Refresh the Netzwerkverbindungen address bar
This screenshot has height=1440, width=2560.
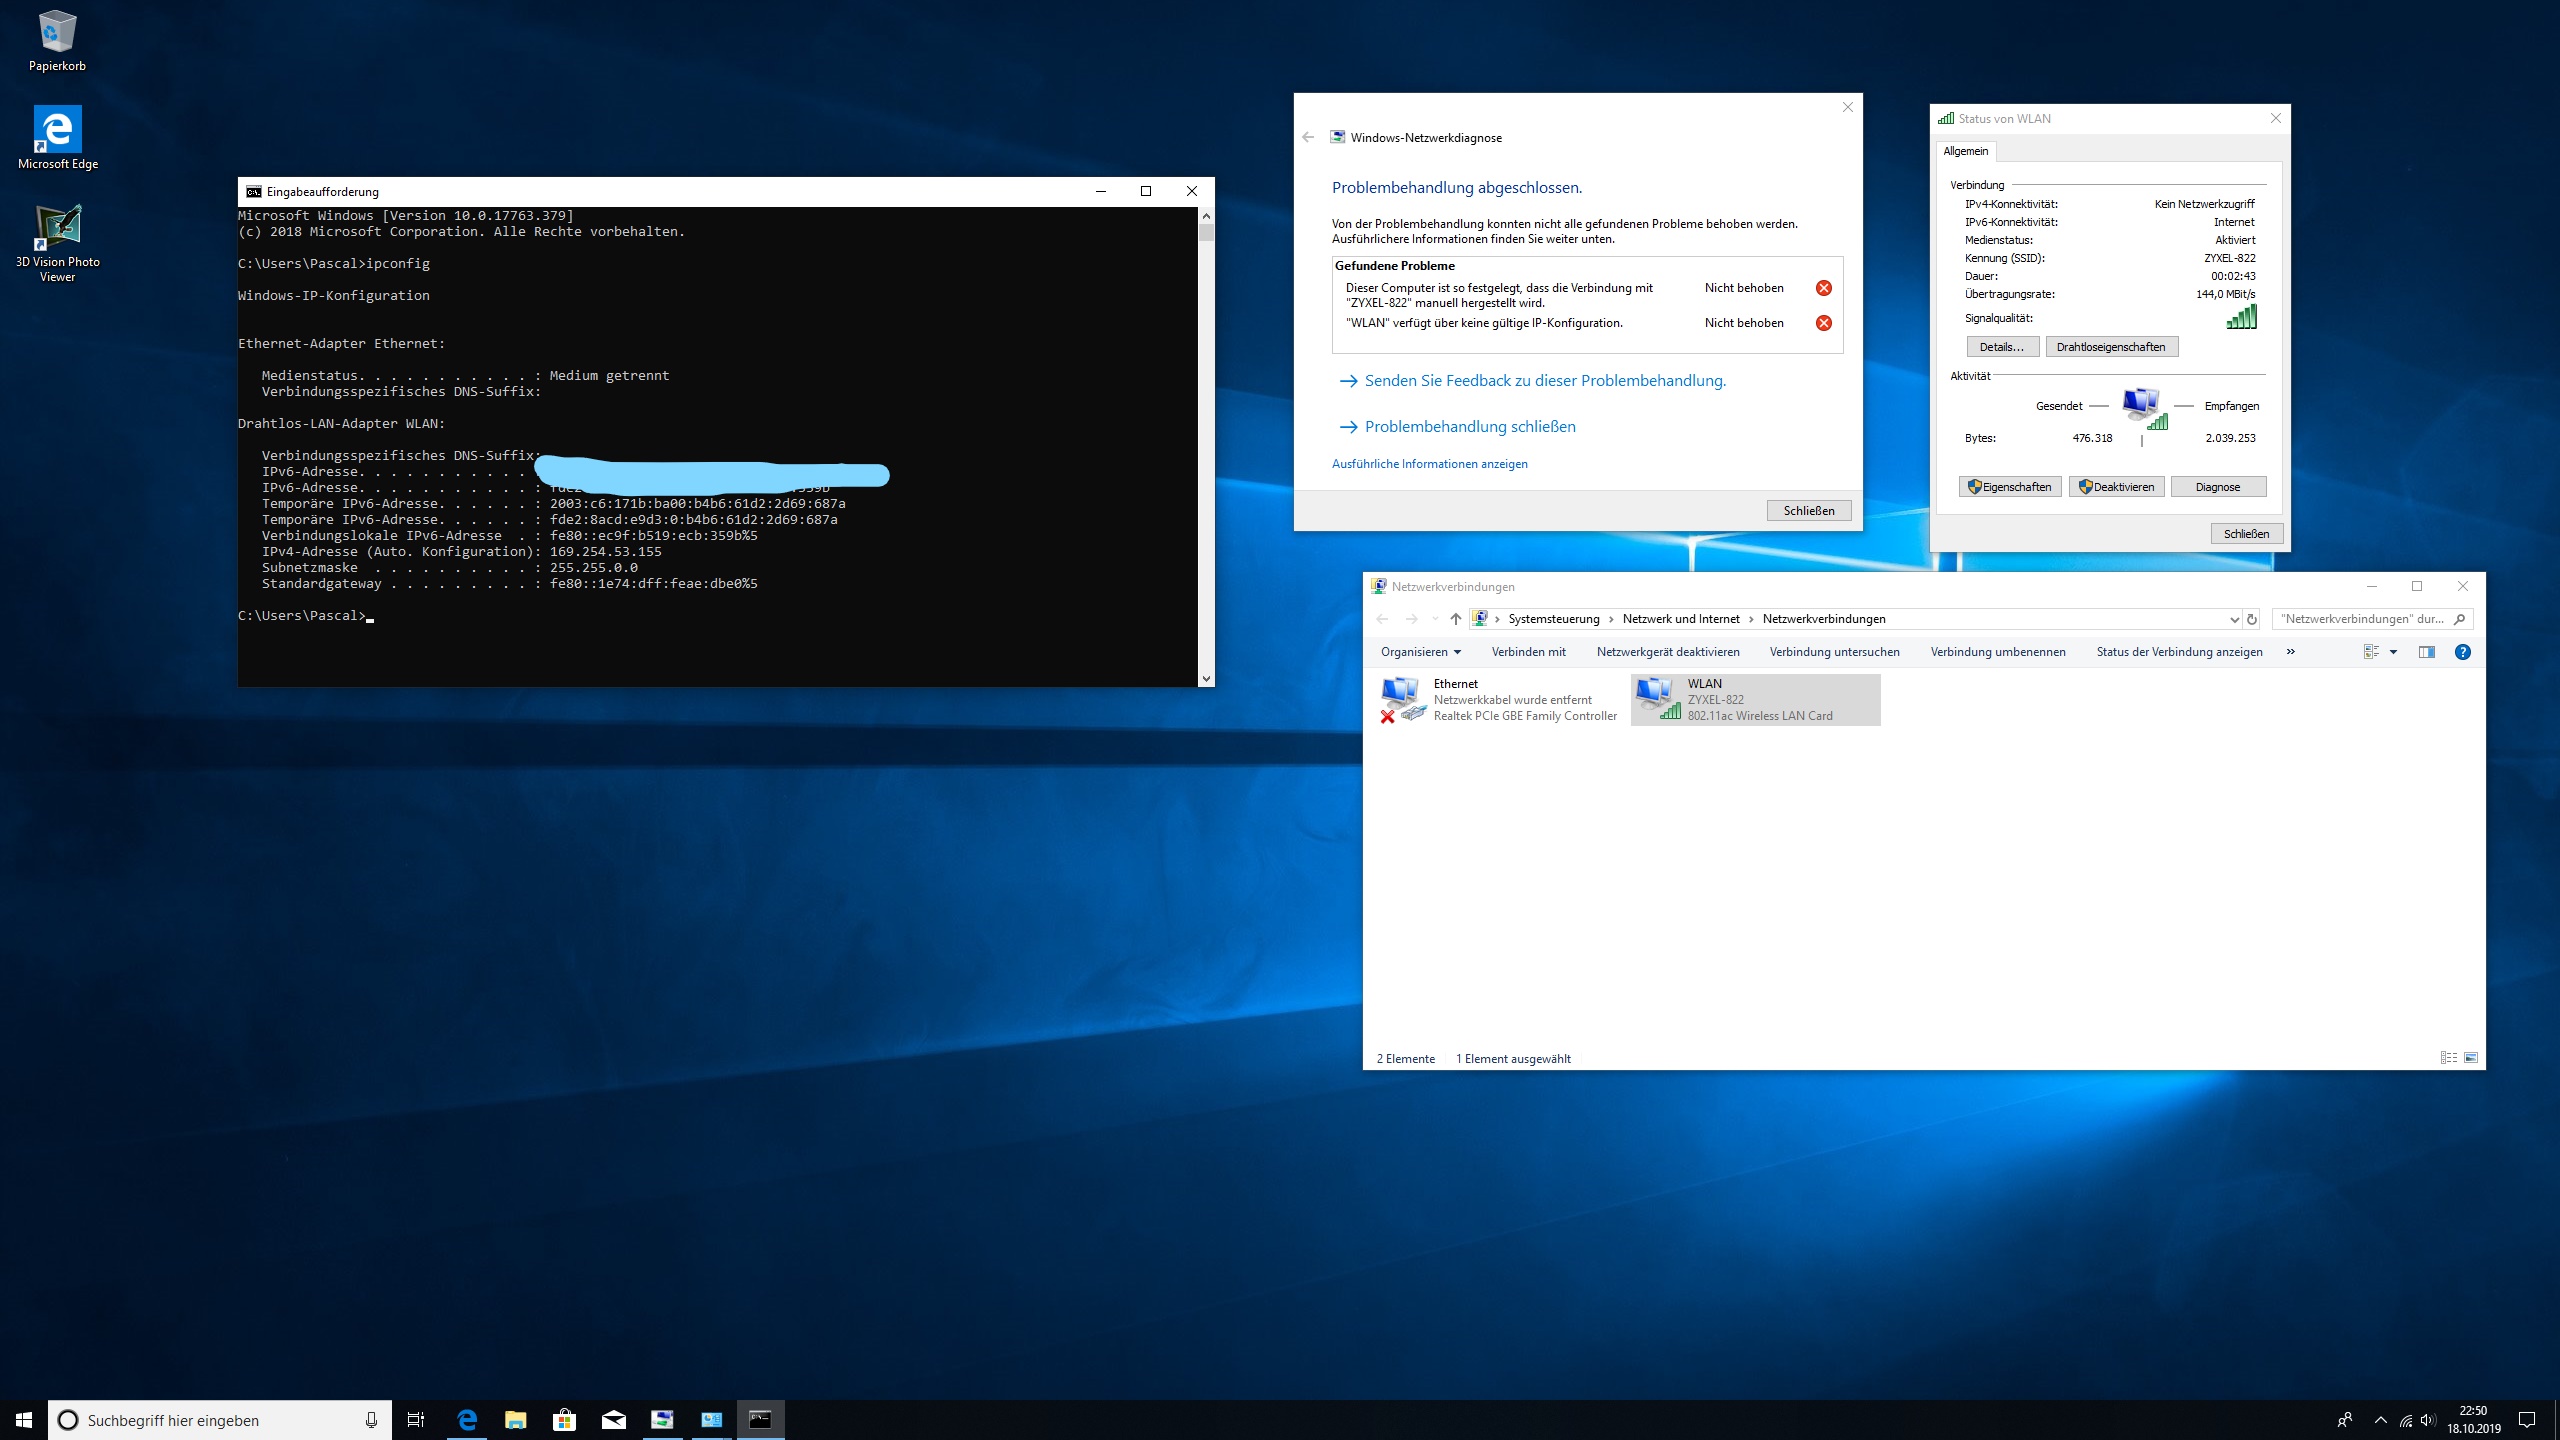(x=2252, y=619)
